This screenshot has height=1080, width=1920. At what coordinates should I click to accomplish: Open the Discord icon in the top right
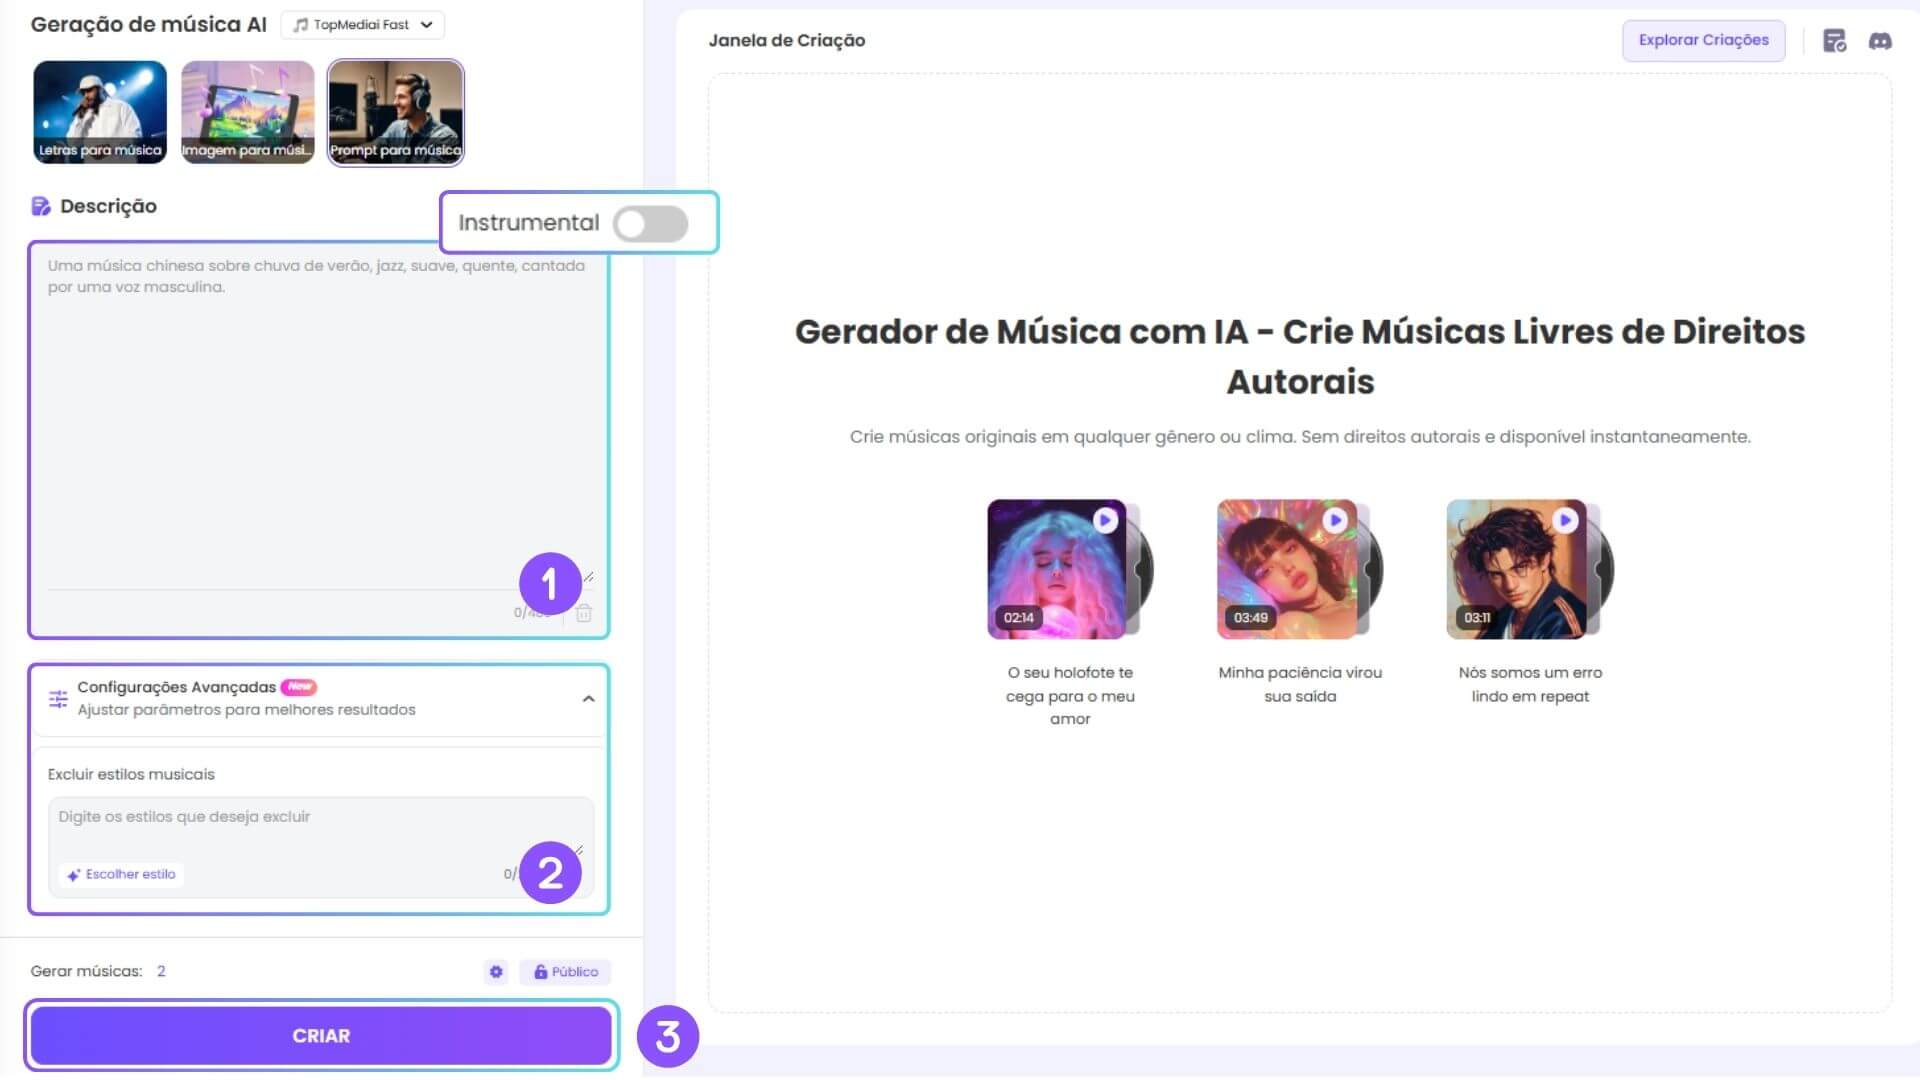tap(1881, 41)
